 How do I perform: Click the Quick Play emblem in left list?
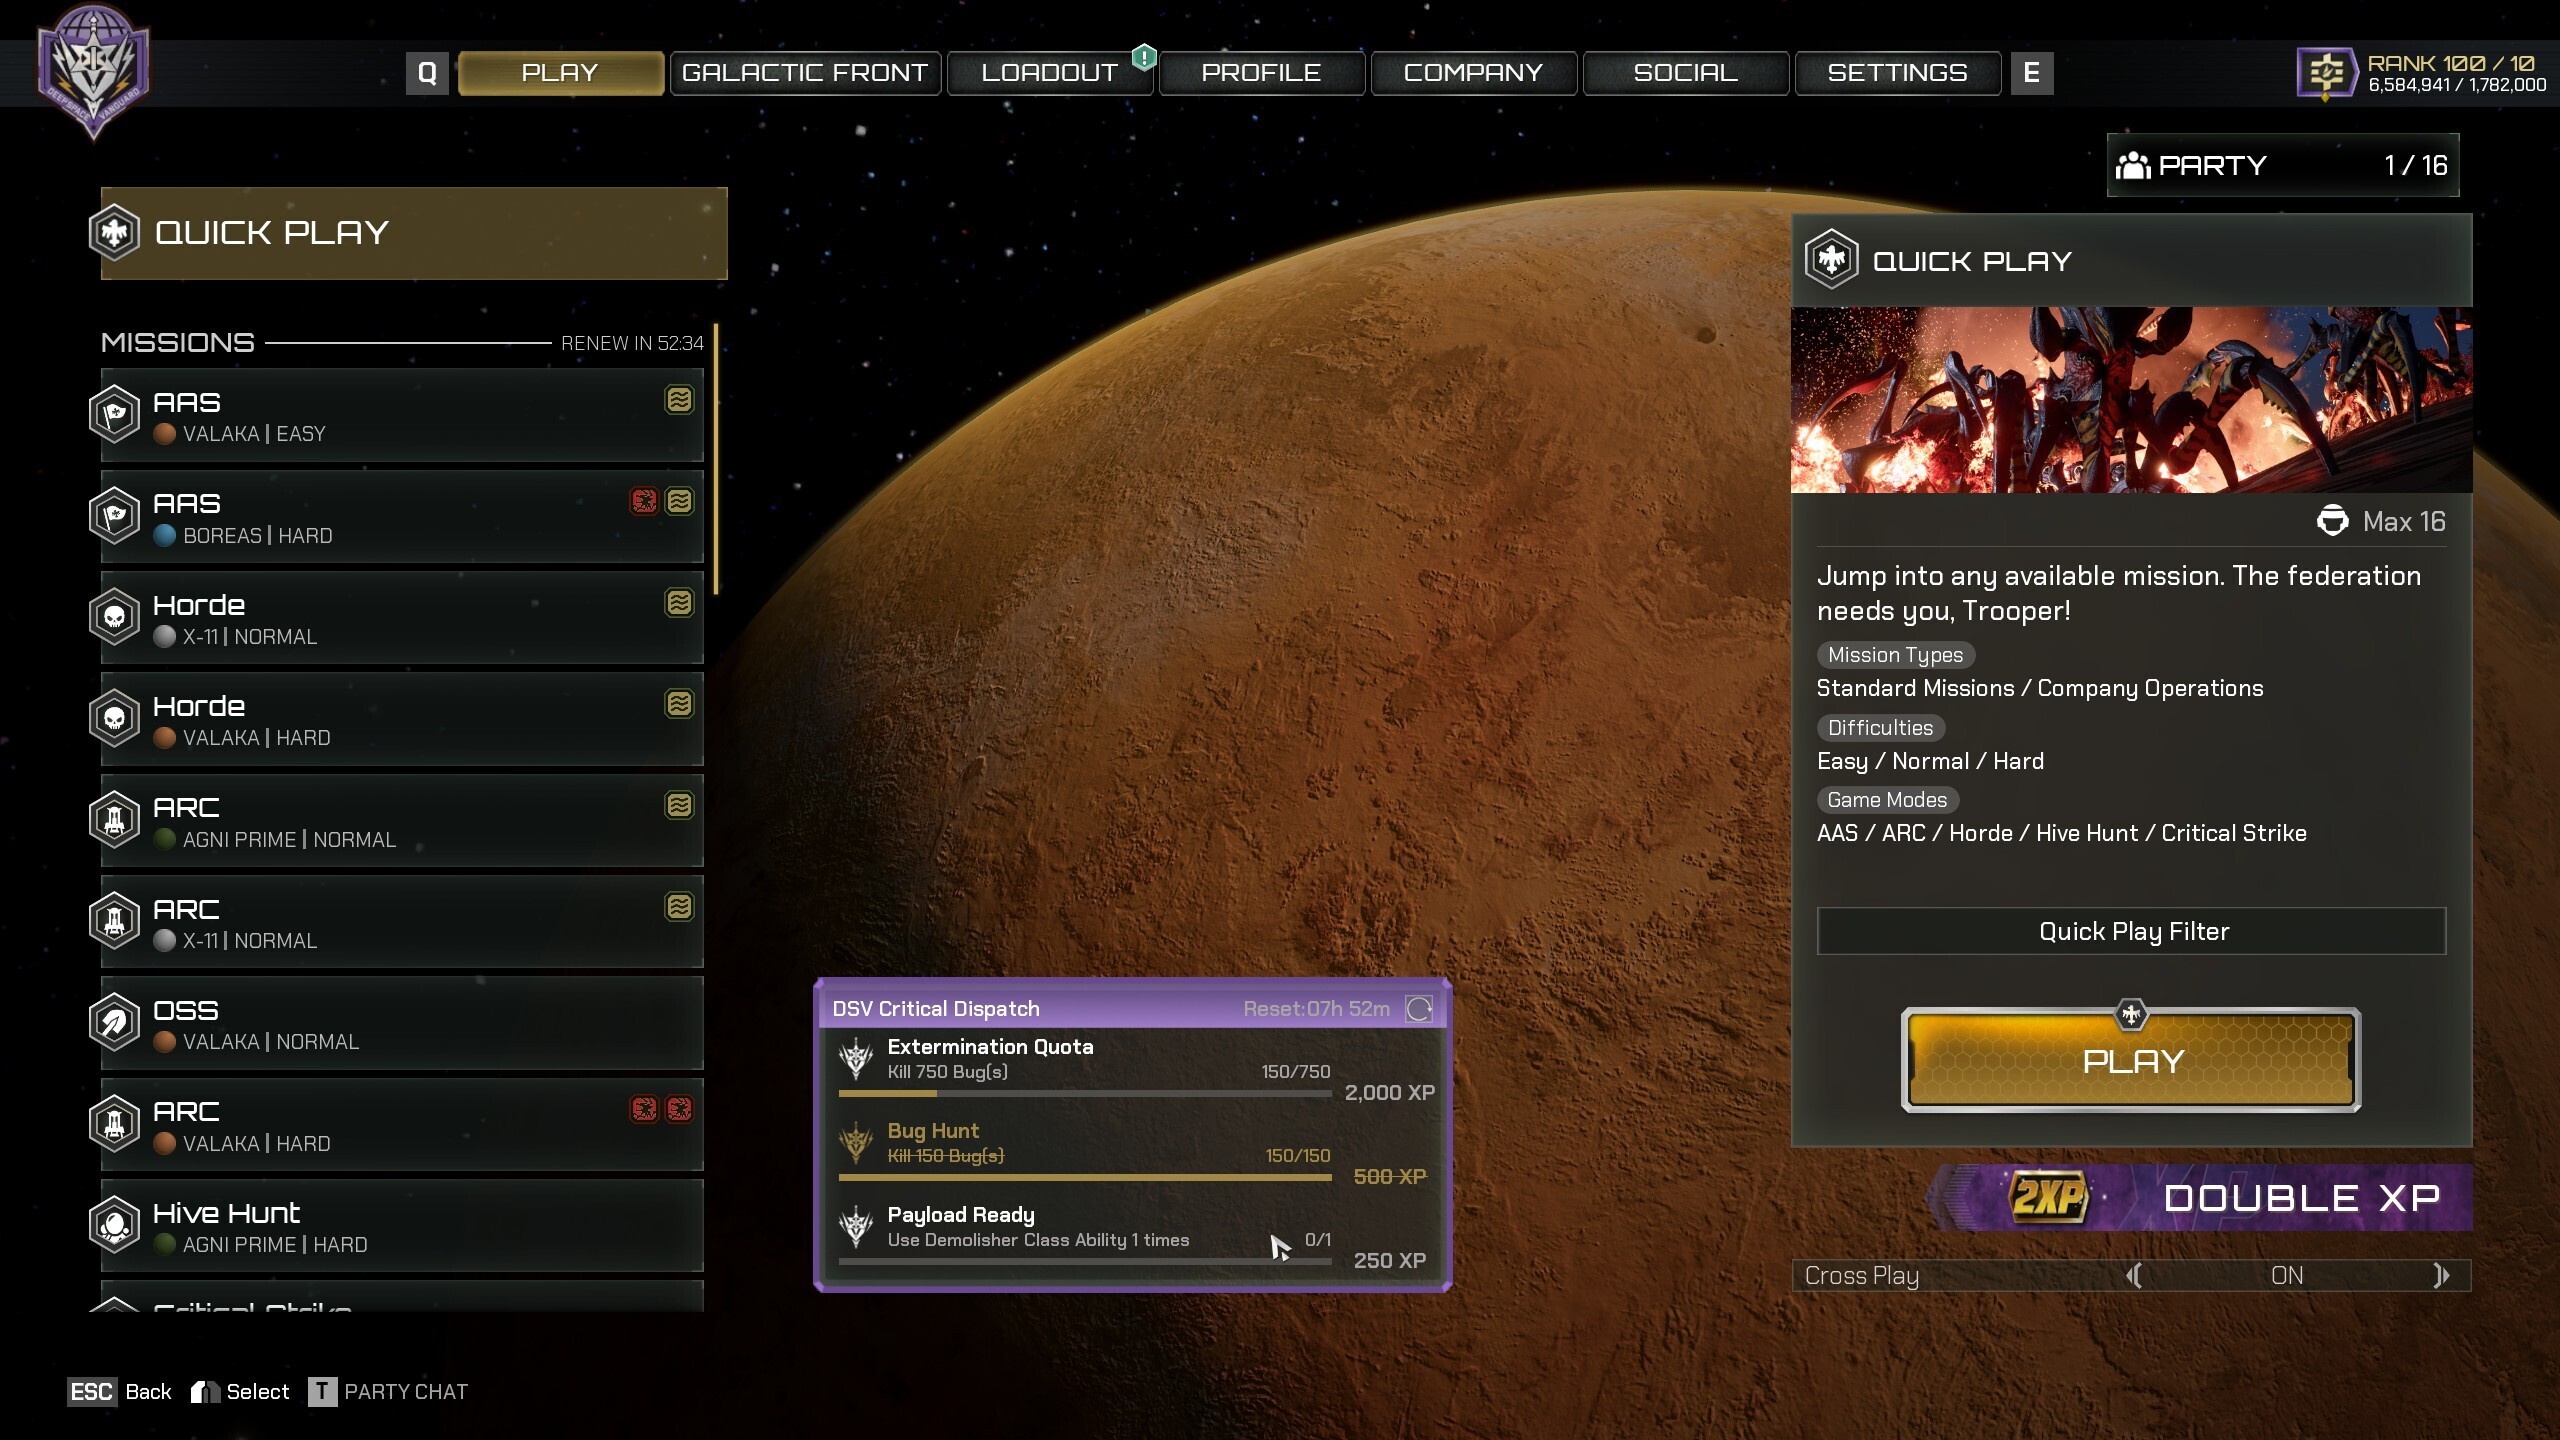tap(114, 233)
